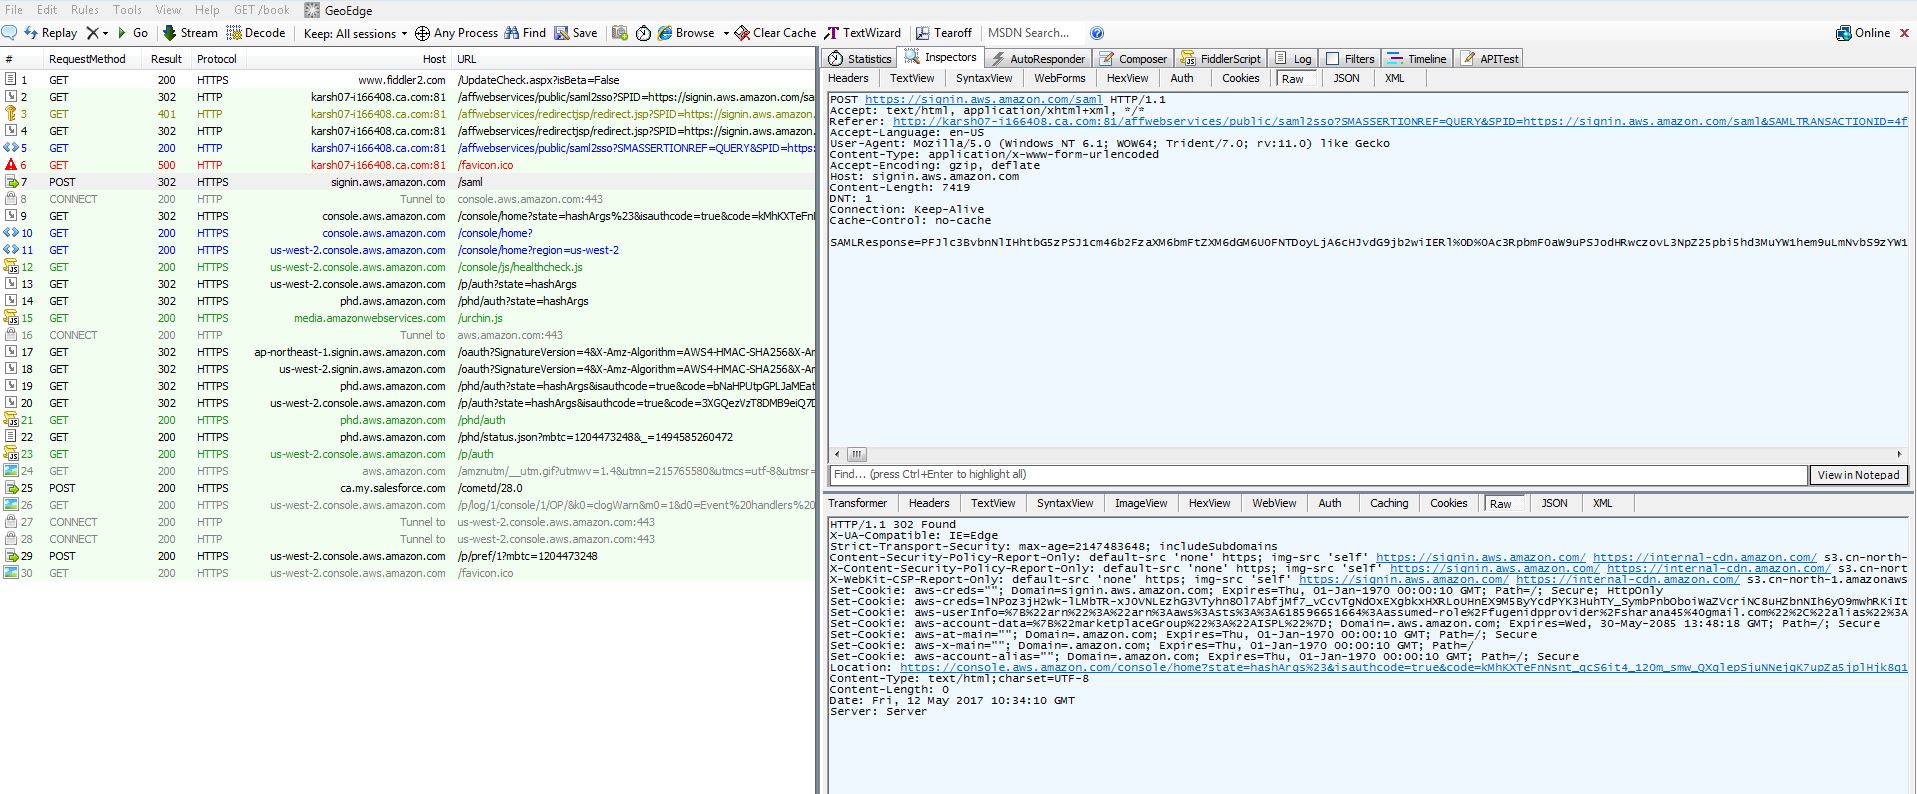Screen dimensions: 1917x794
Task: Replay the selected session
Action: point(50,33)
